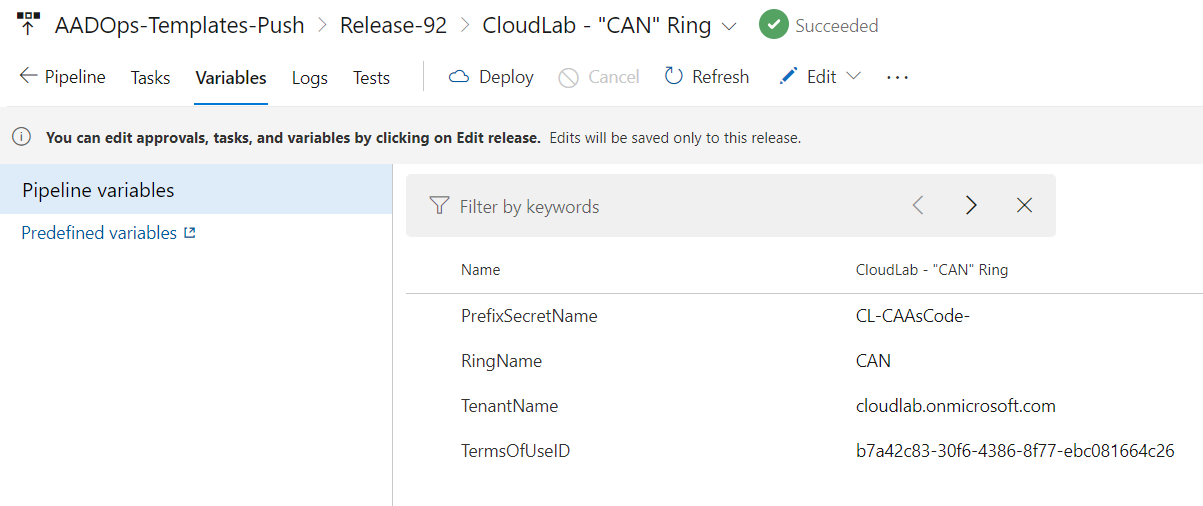Click the release pipeline icon beside AADOps-Templates-Push
The height and width of the screenshot is (506, 1203).
pyautogui.click(x=29, y=25)
